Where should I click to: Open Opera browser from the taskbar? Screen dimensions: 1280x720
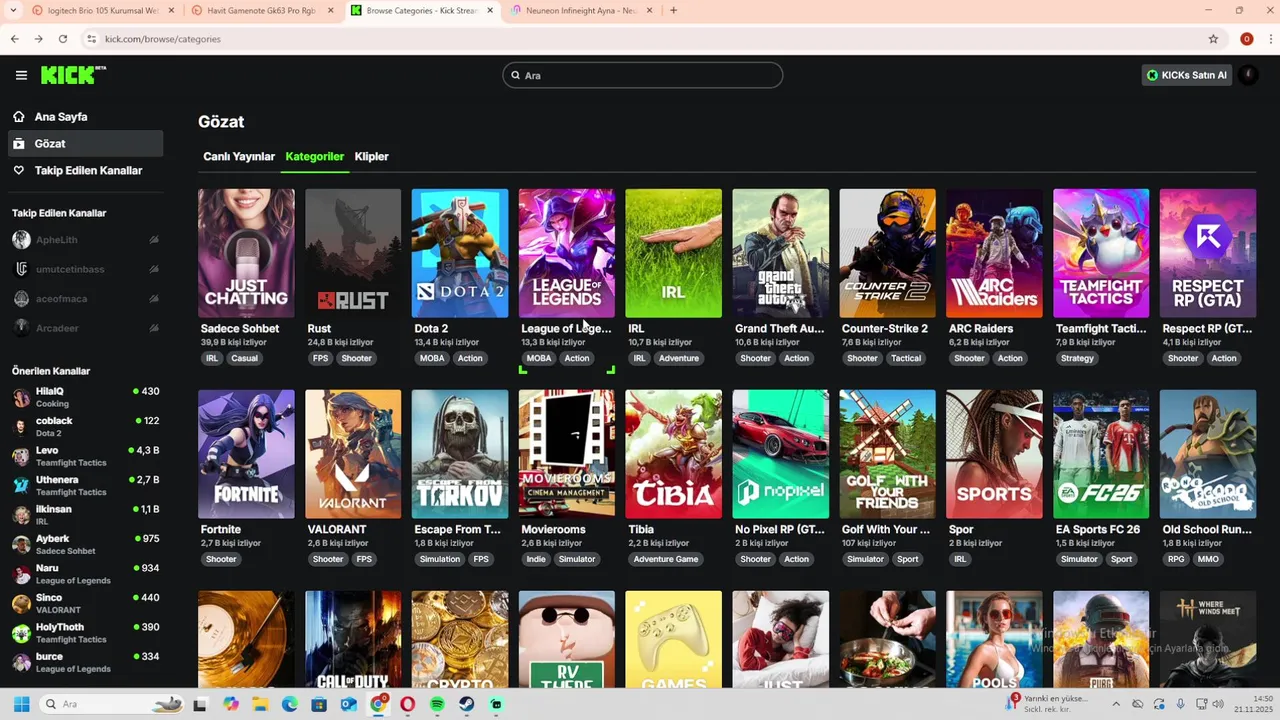[x=408, y=704]
